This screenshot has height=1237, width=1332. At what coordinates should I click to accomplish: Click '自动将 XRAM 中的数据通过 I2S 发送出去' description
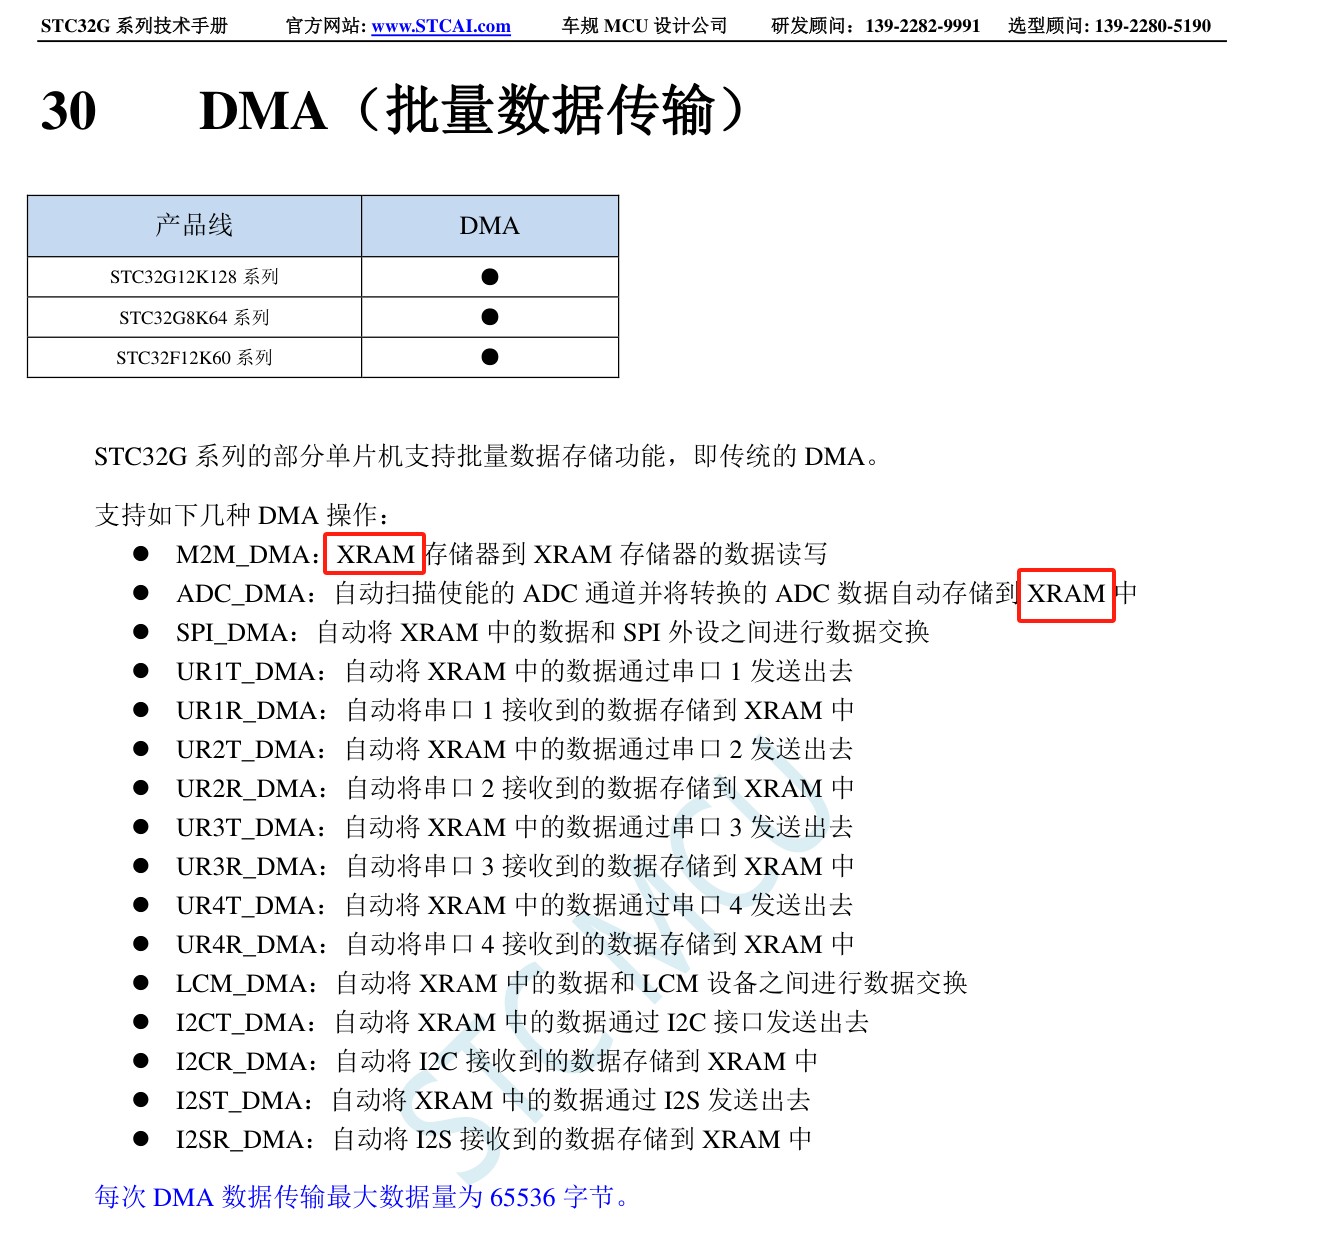click(x=571, y=1100)
